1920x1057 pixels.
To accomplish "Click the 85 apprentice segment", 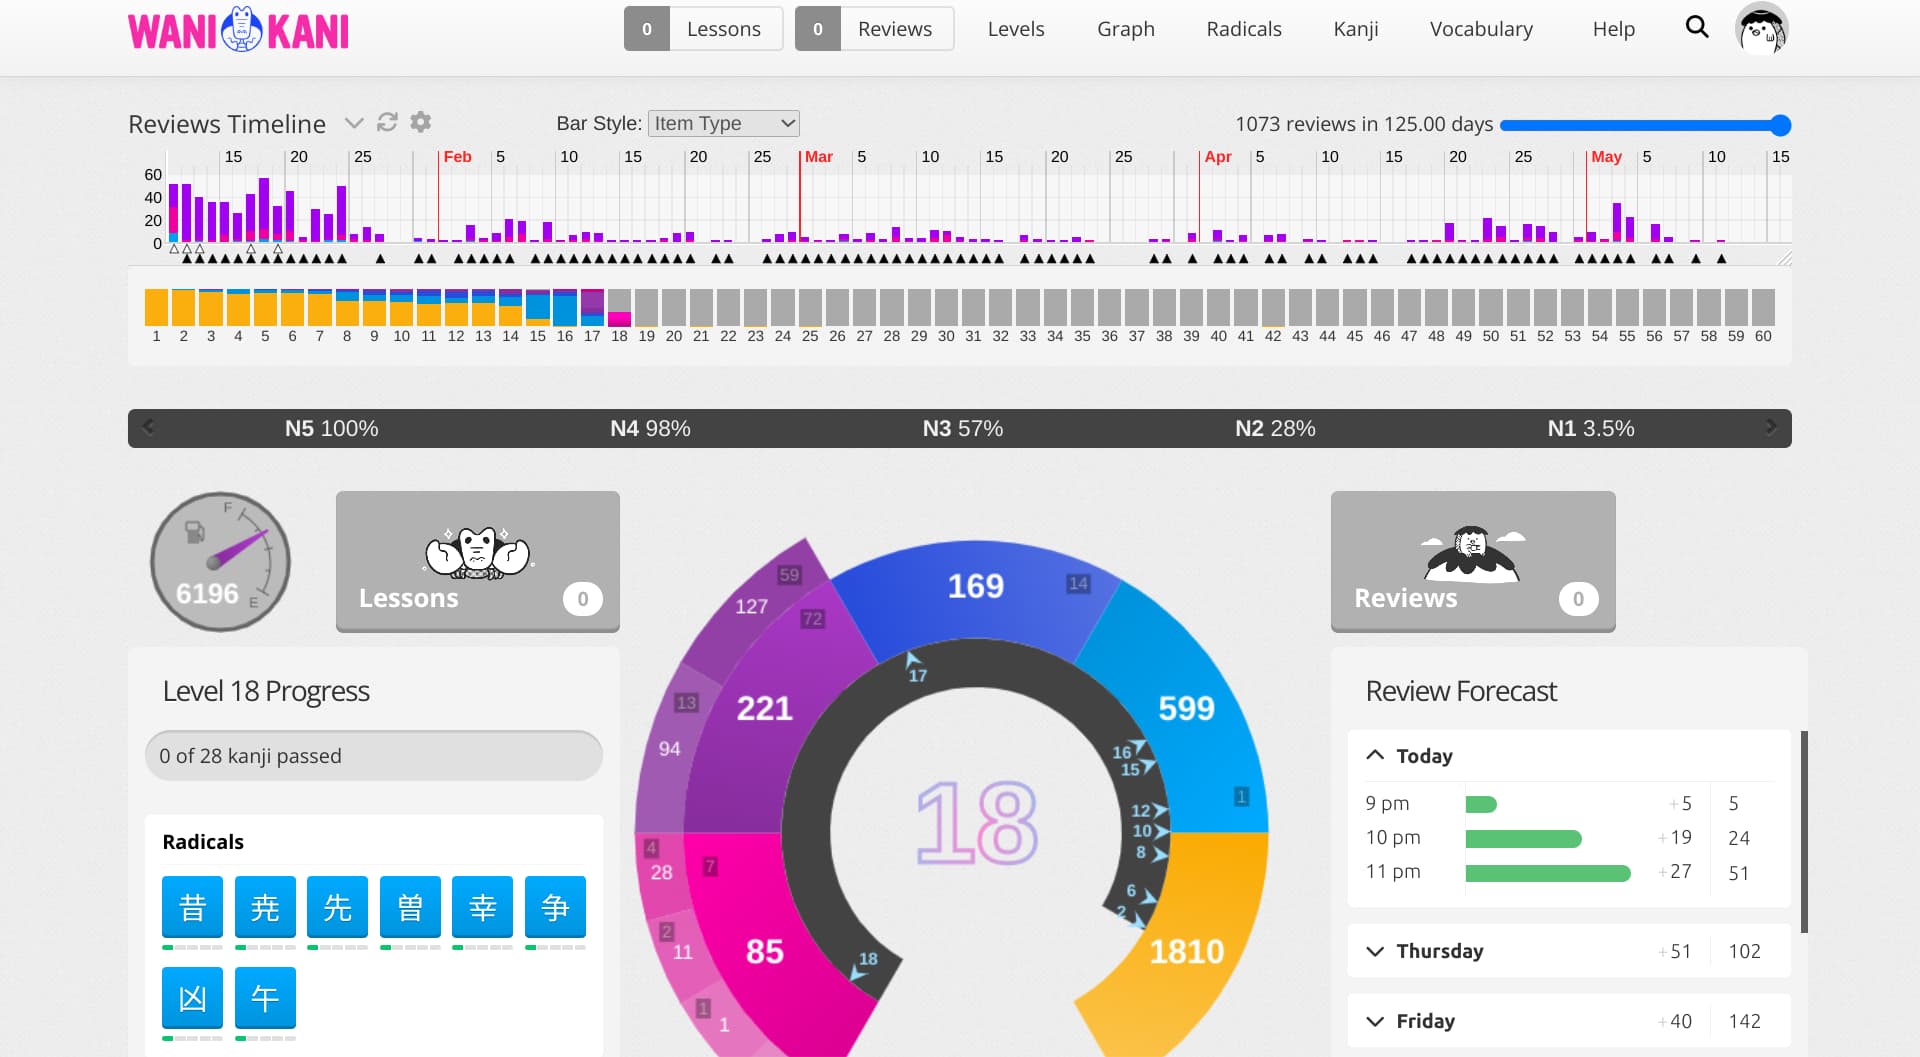I will [x=764, y=951].
